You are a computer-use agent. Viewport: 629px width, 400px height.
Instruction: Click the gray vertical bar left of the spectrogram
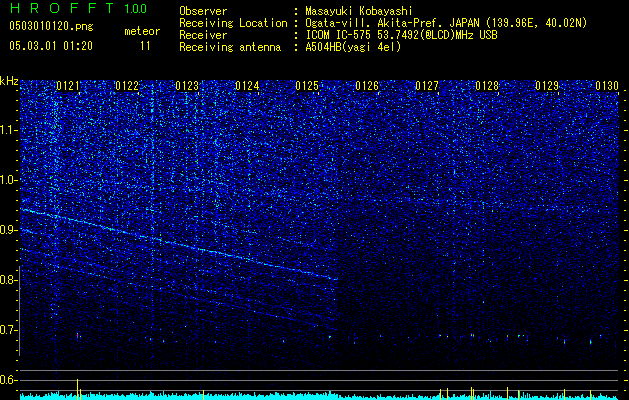(x=19, y=311)
